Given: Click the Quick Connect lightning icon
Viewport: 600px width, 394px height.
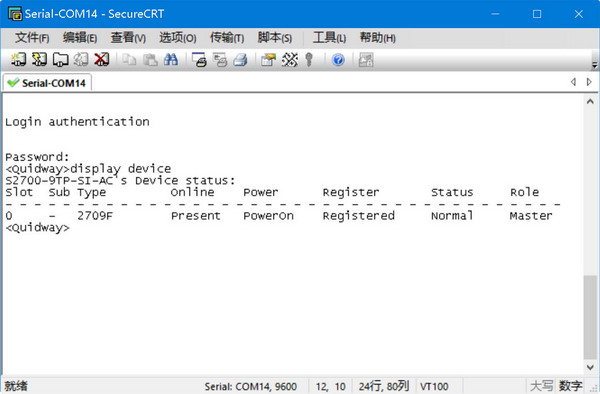Looking at the screenshot, I should coord(39,60).
